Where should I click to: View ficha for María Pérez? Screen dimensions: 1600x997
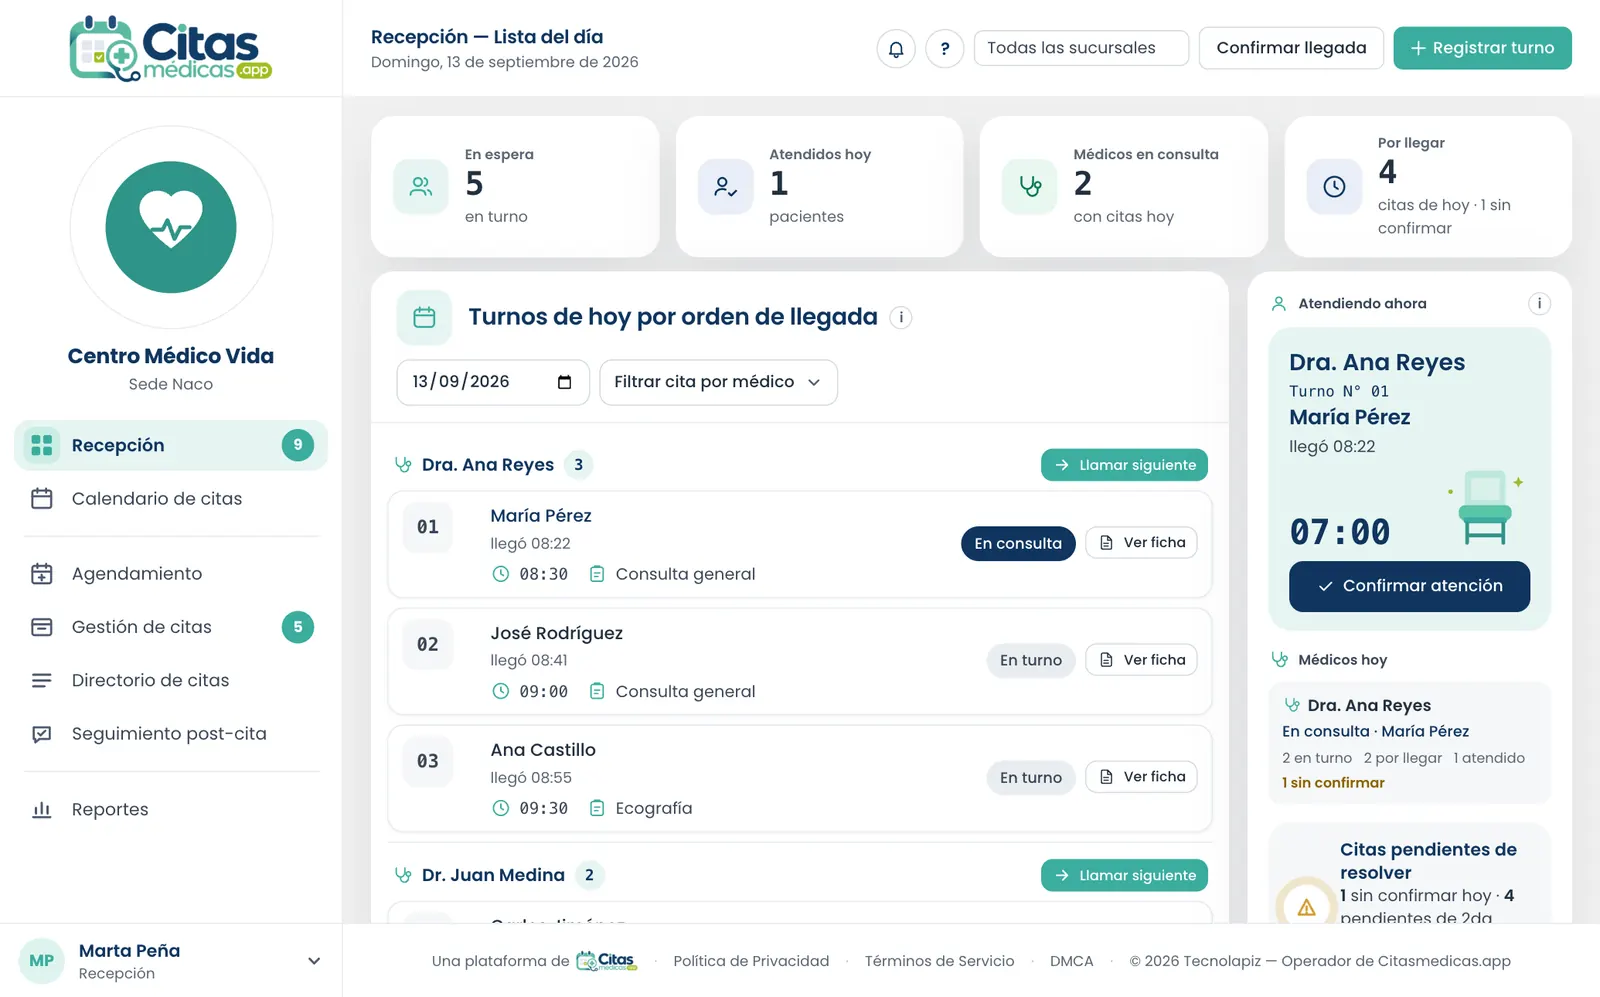coord(1141,543)
